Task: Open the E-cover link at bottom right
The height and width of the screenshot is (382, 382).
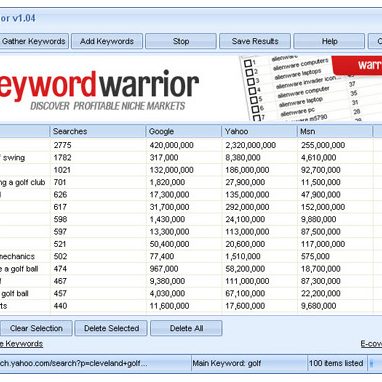Action: (371, 344)
